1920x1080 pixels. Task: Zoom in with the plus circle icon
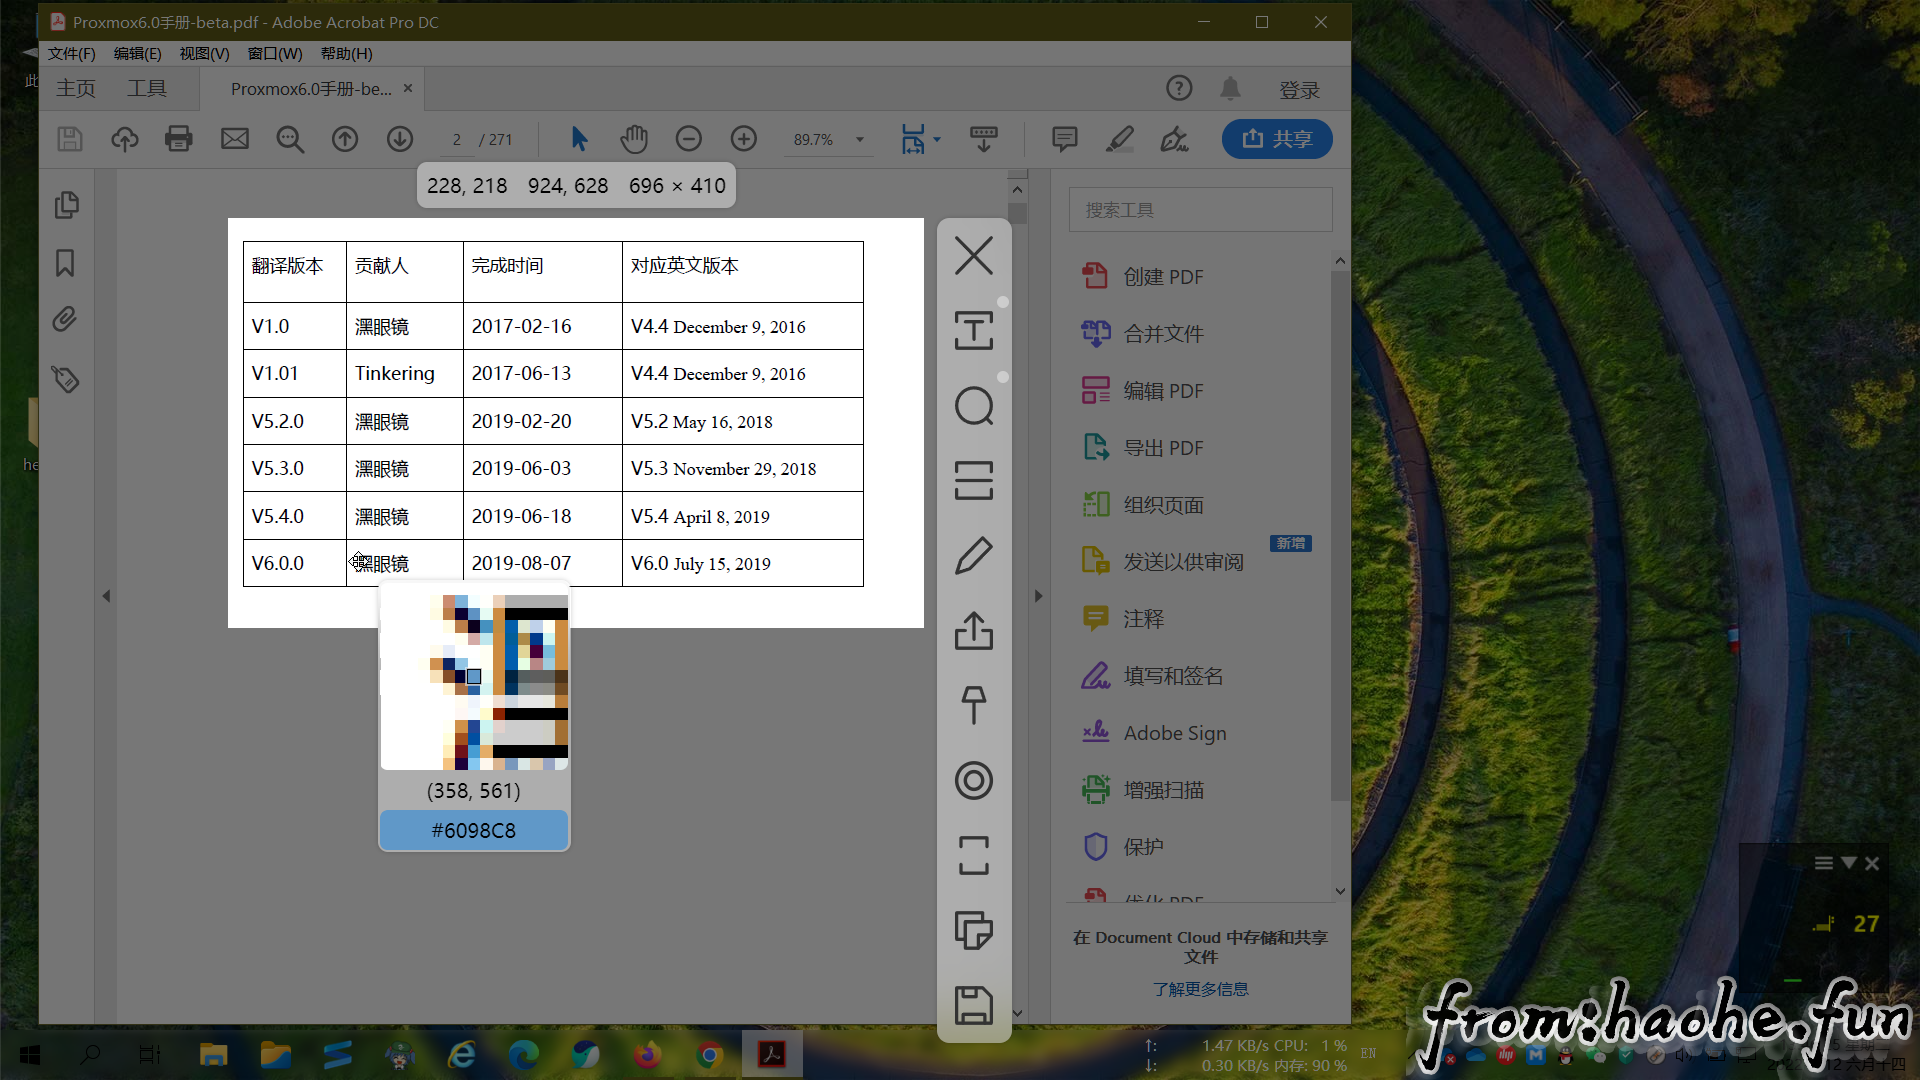(x=744, y=139)
